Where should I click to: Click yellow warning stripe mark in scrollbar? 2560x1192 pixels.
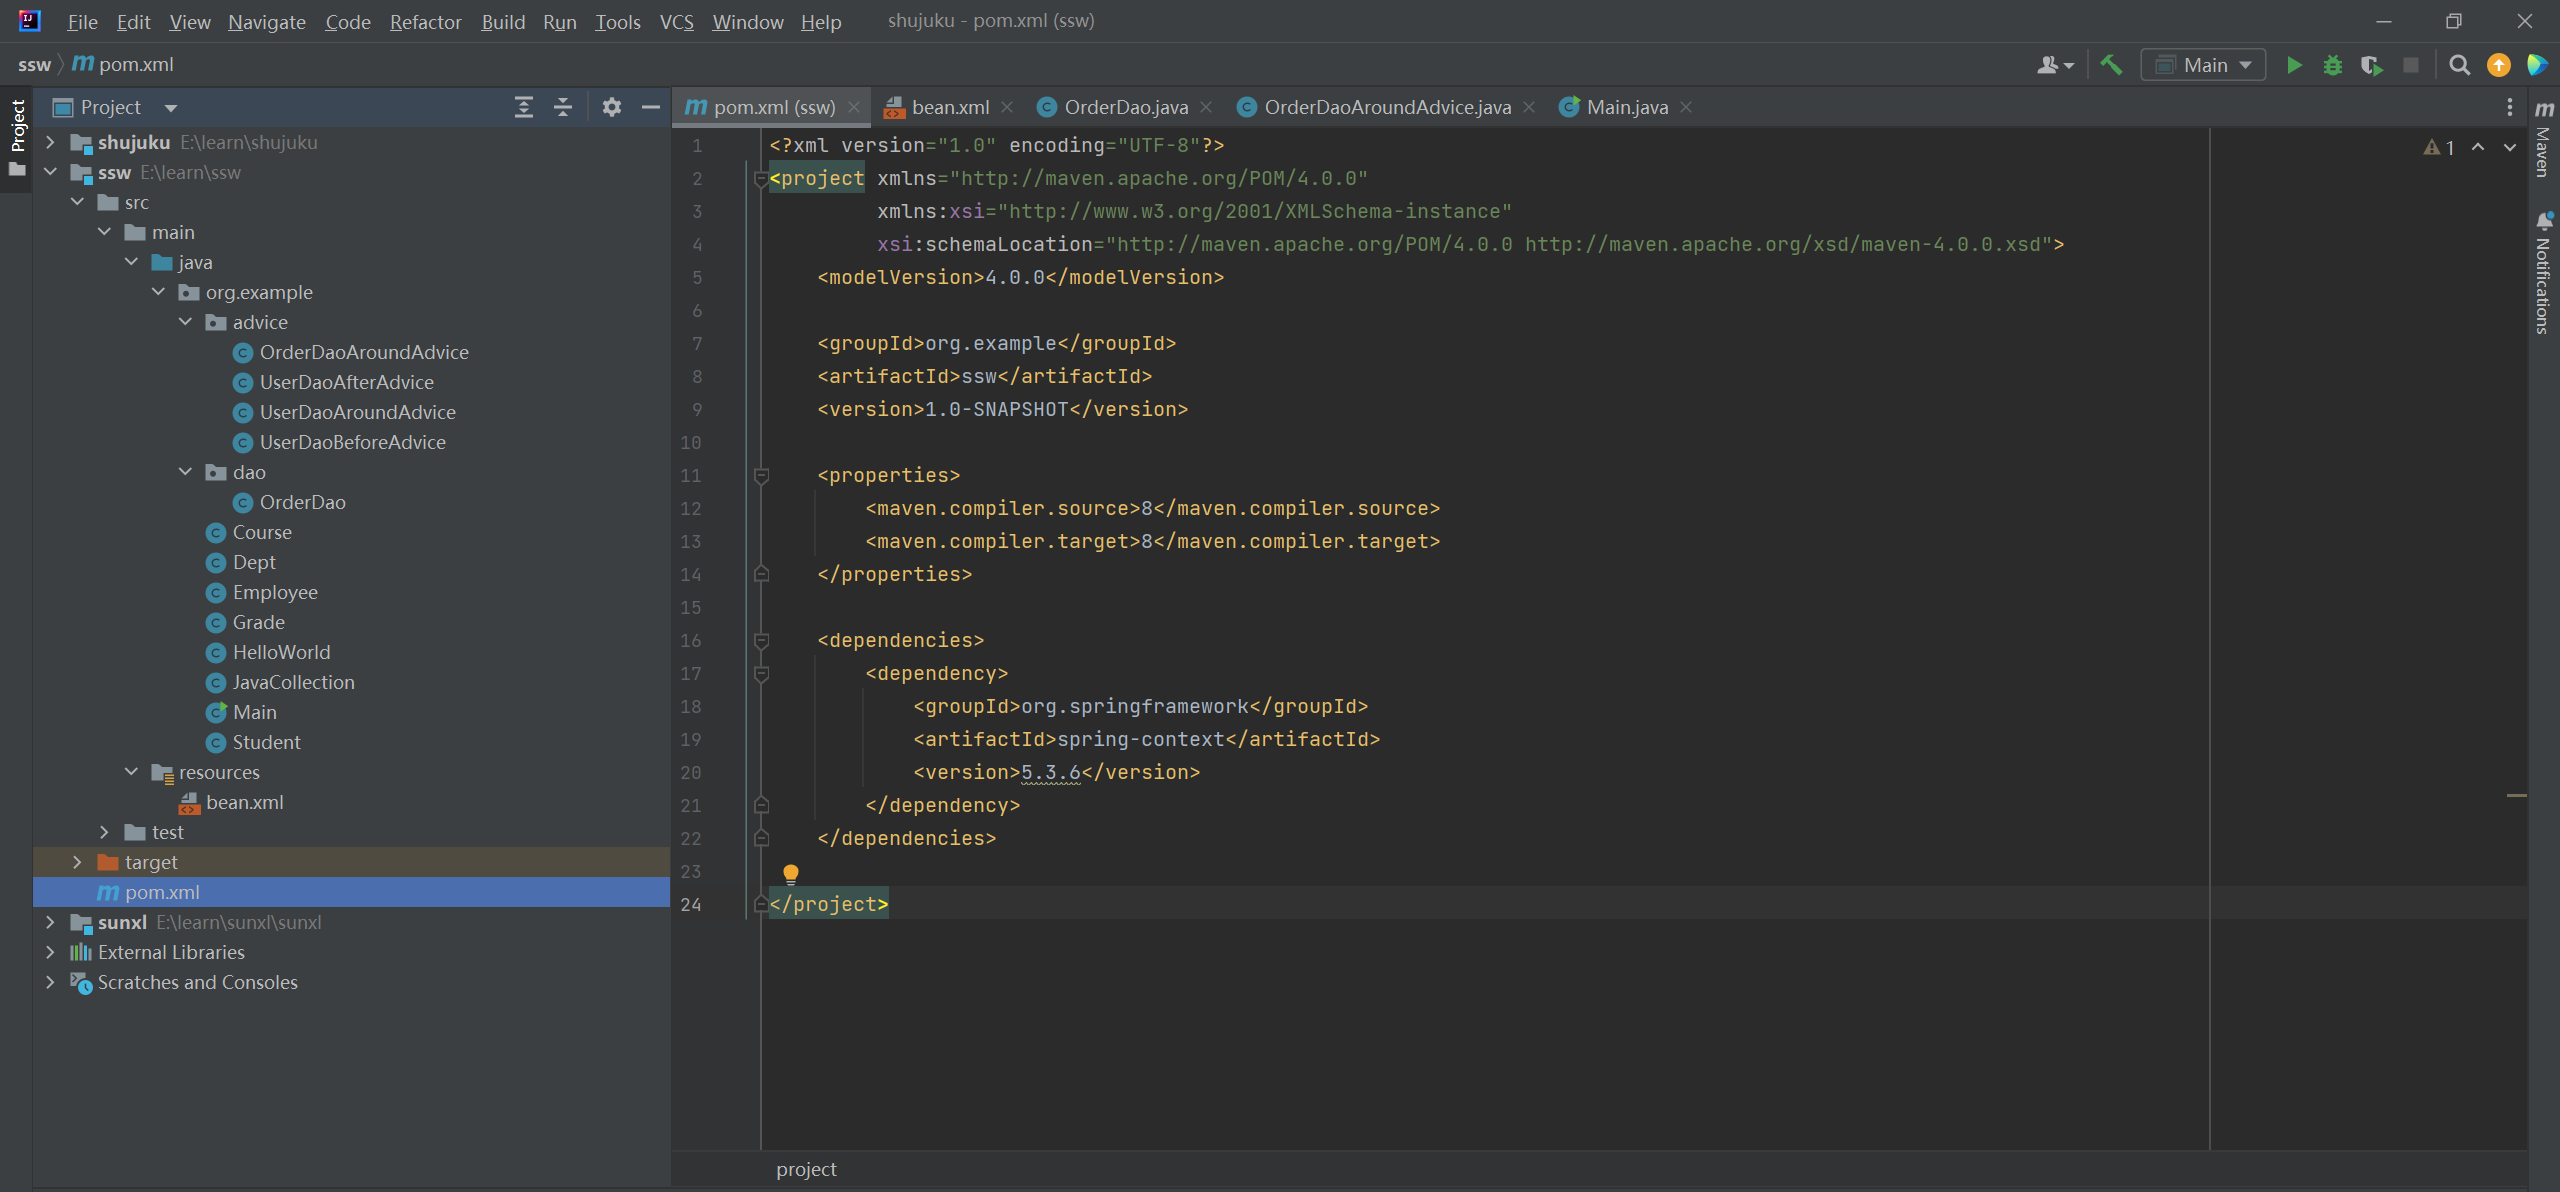click(x=2516, y=795)
